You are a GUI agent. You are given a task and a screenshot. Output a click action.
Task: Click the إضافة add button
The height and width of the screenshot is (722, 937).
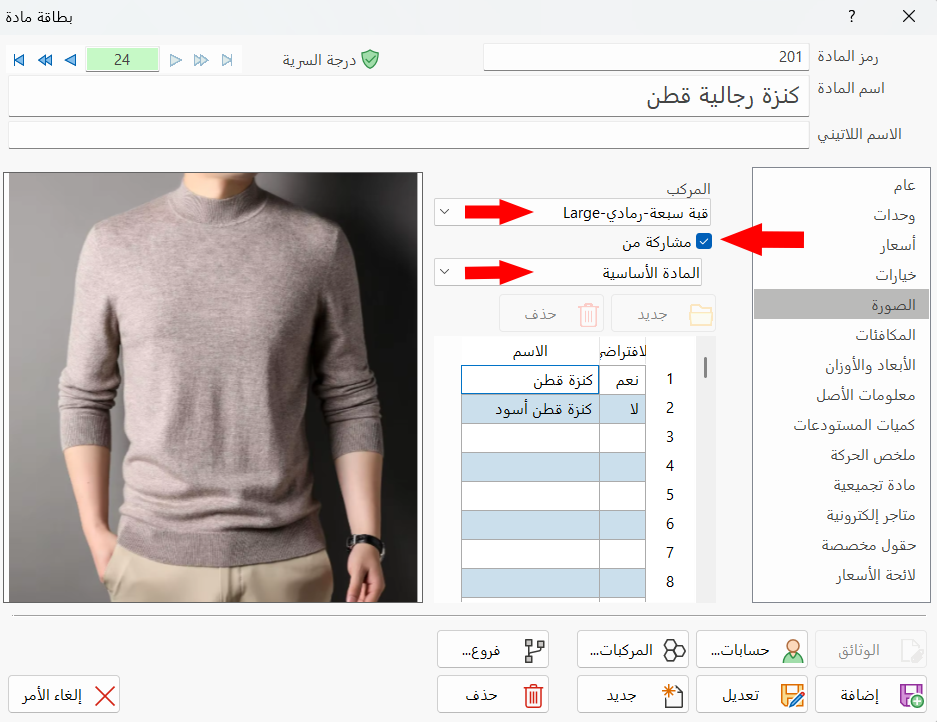pos(871,695)
